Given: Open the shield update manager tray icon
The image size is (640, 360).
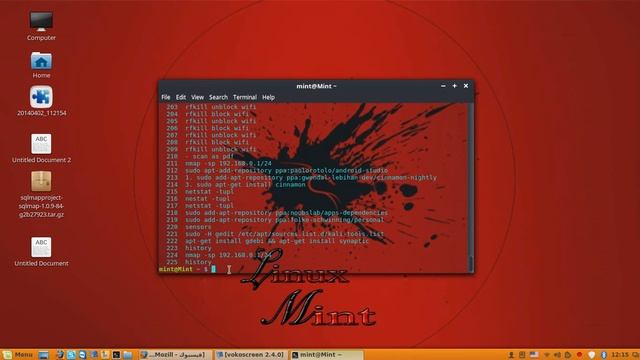Looking at the screenshot, I should [x=591, y=355].
